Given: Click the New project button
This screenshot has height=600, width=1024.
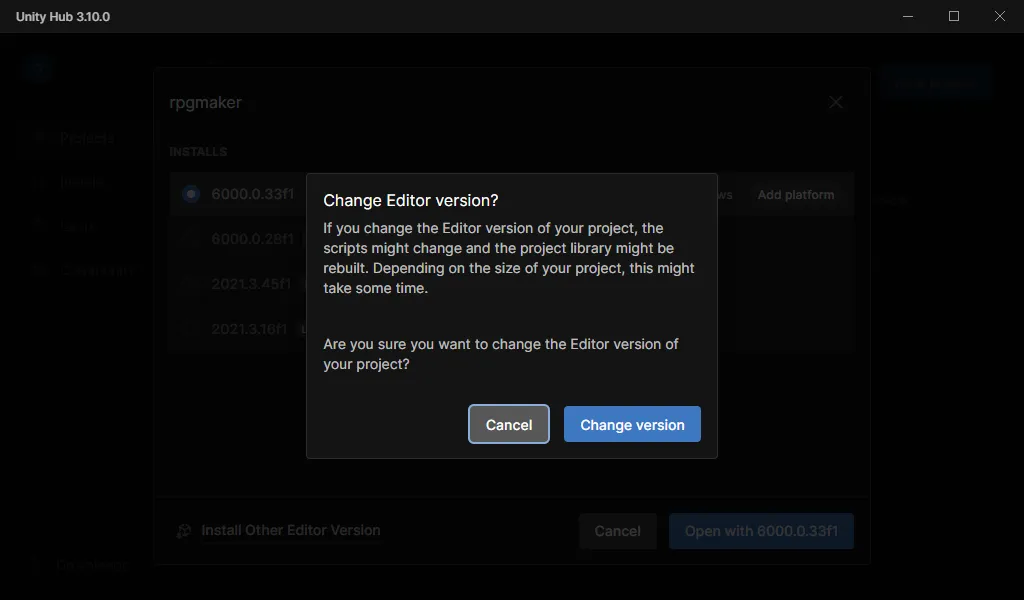Looking at the screenshot, I should 936,84.
